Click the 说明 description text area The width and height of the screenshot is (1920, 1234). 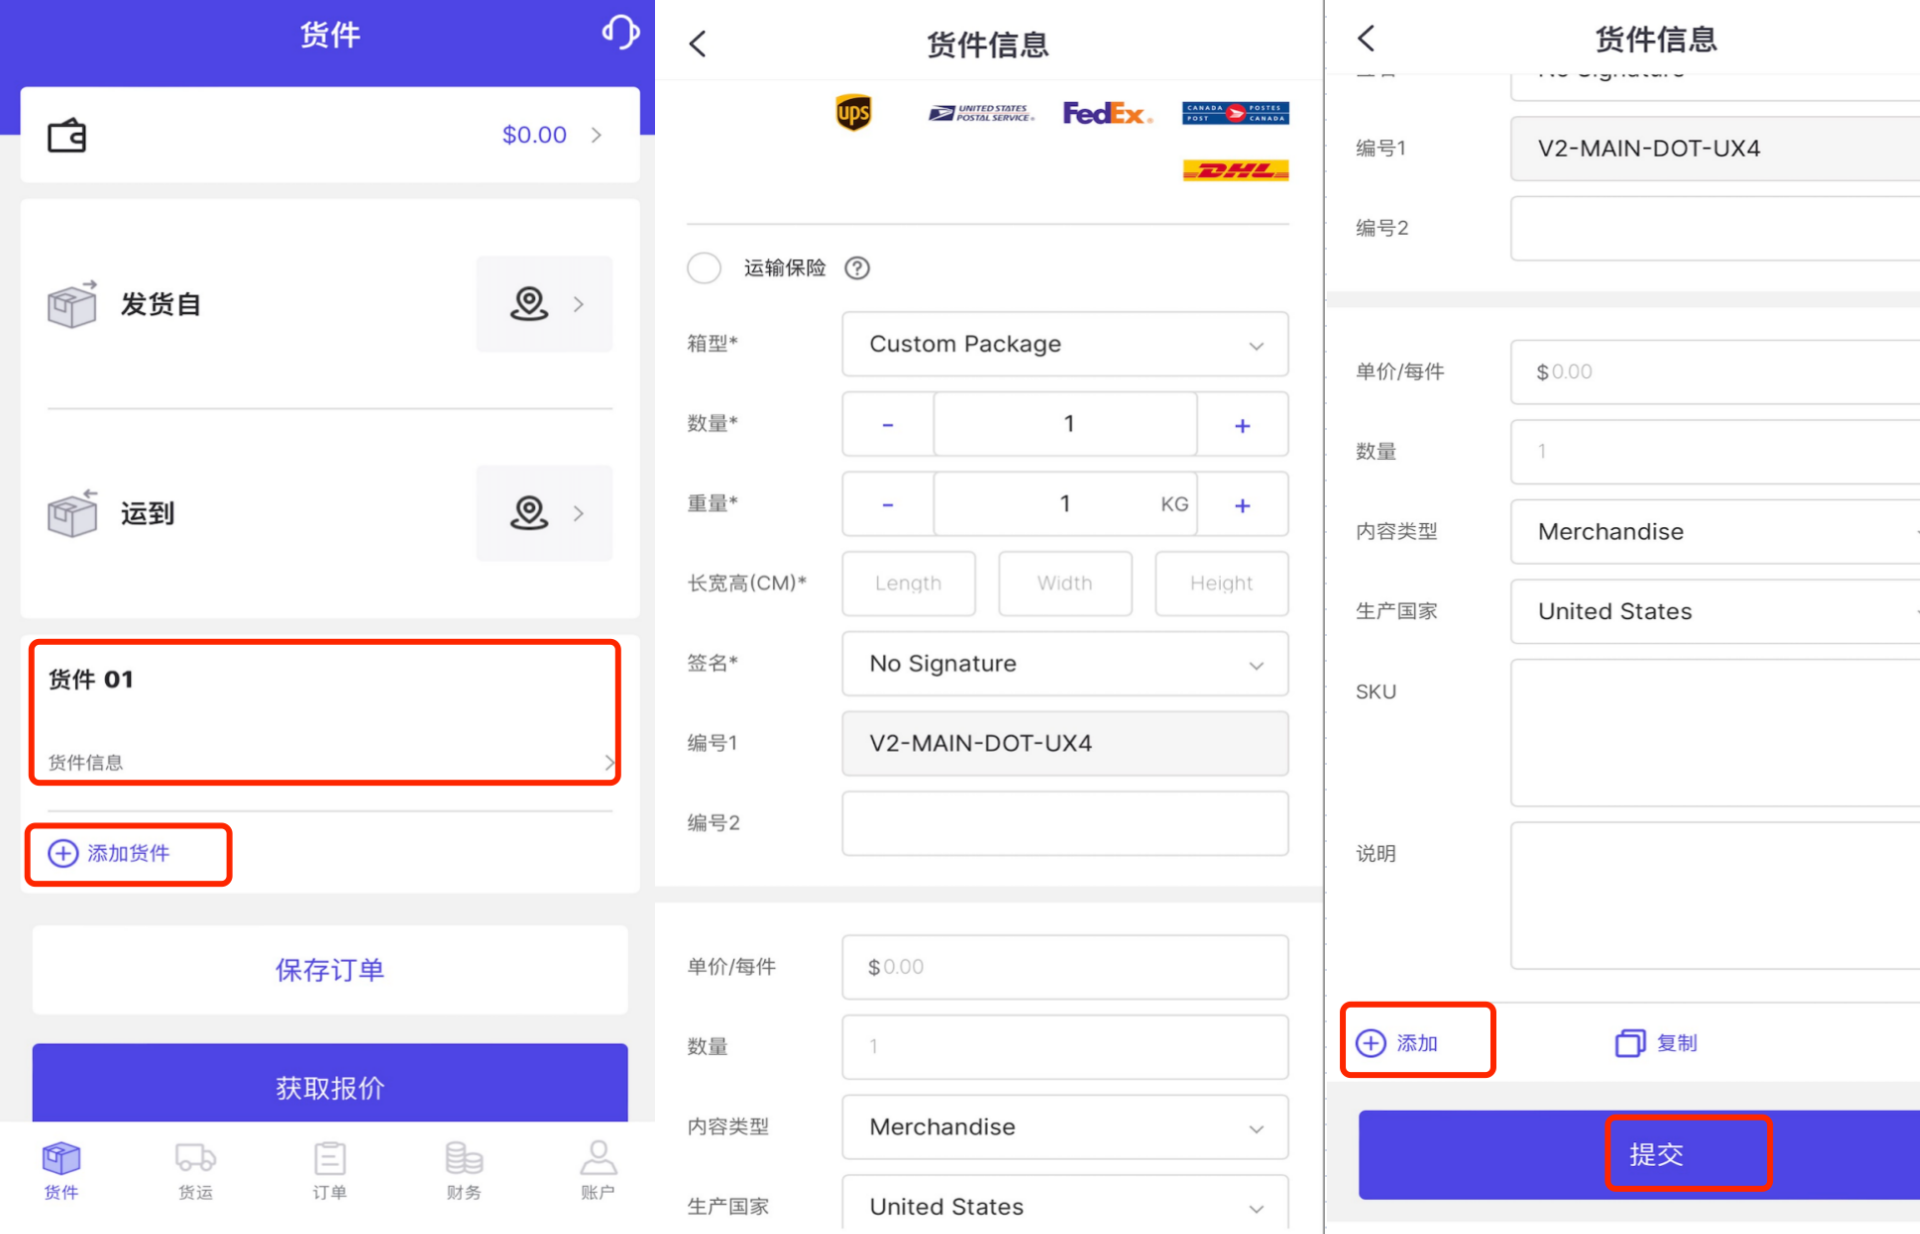[1715, 896]
